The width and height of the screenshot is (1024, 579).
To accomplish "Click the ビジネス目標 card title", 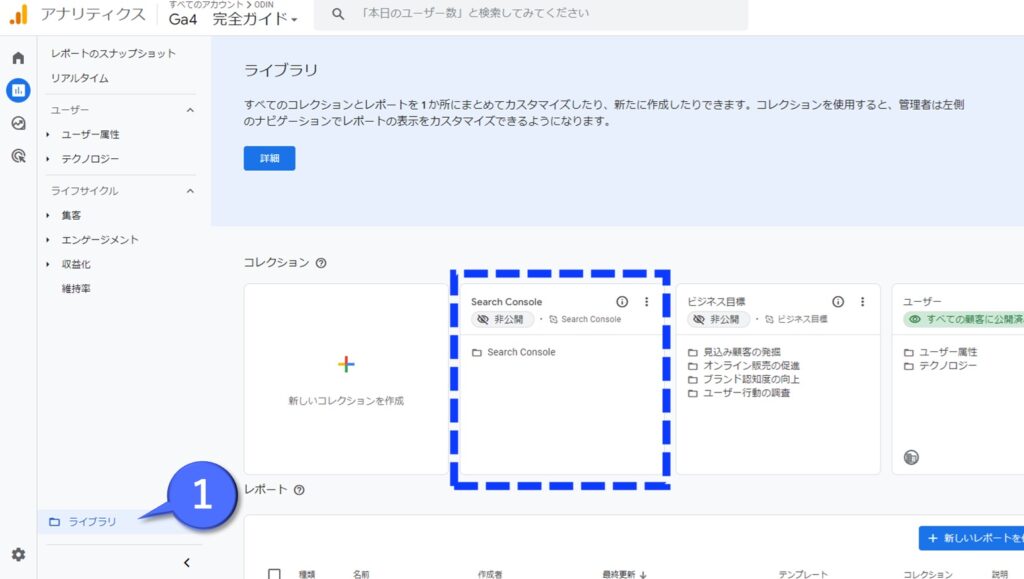I will [x=716, y=302].
